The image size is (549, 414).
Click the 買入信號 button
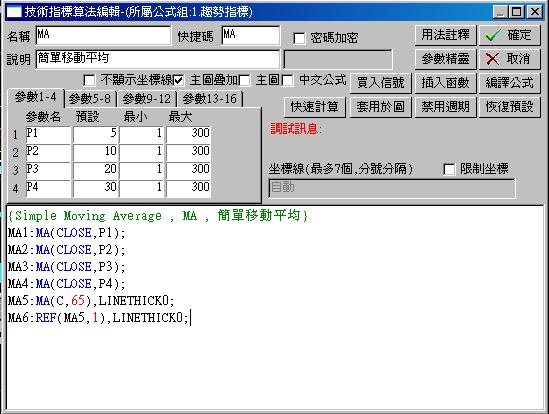coord(381,83)
